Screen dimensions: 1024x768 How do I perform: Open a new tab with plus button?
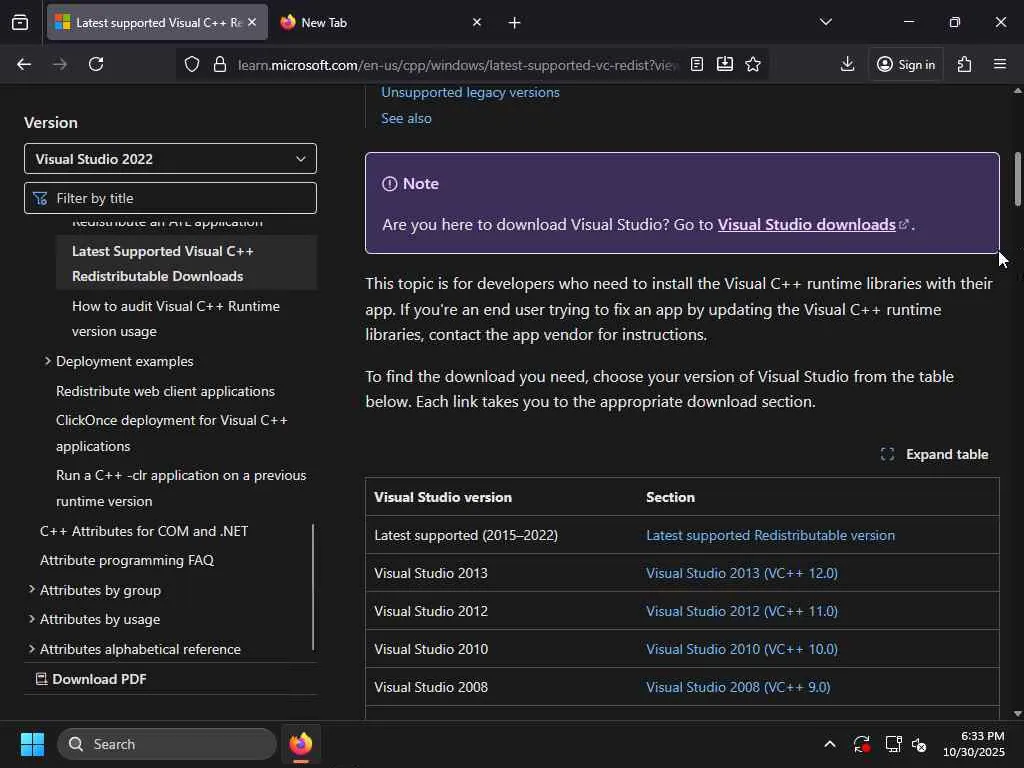(x=515, y=23)
